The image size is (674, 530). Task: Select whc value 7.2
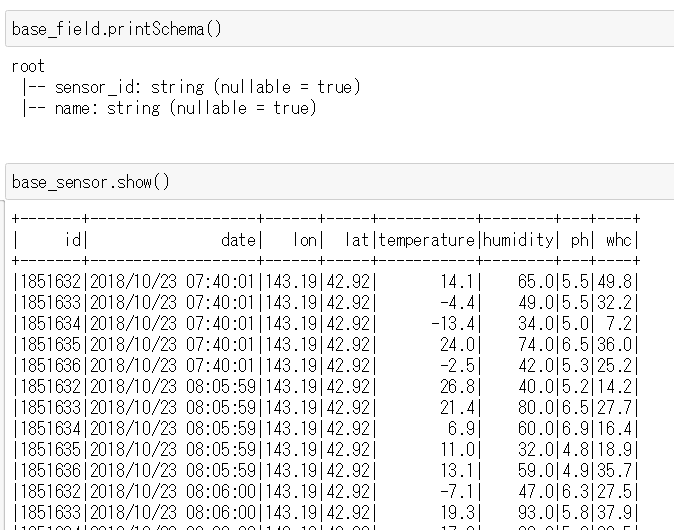tap(619, 324)
